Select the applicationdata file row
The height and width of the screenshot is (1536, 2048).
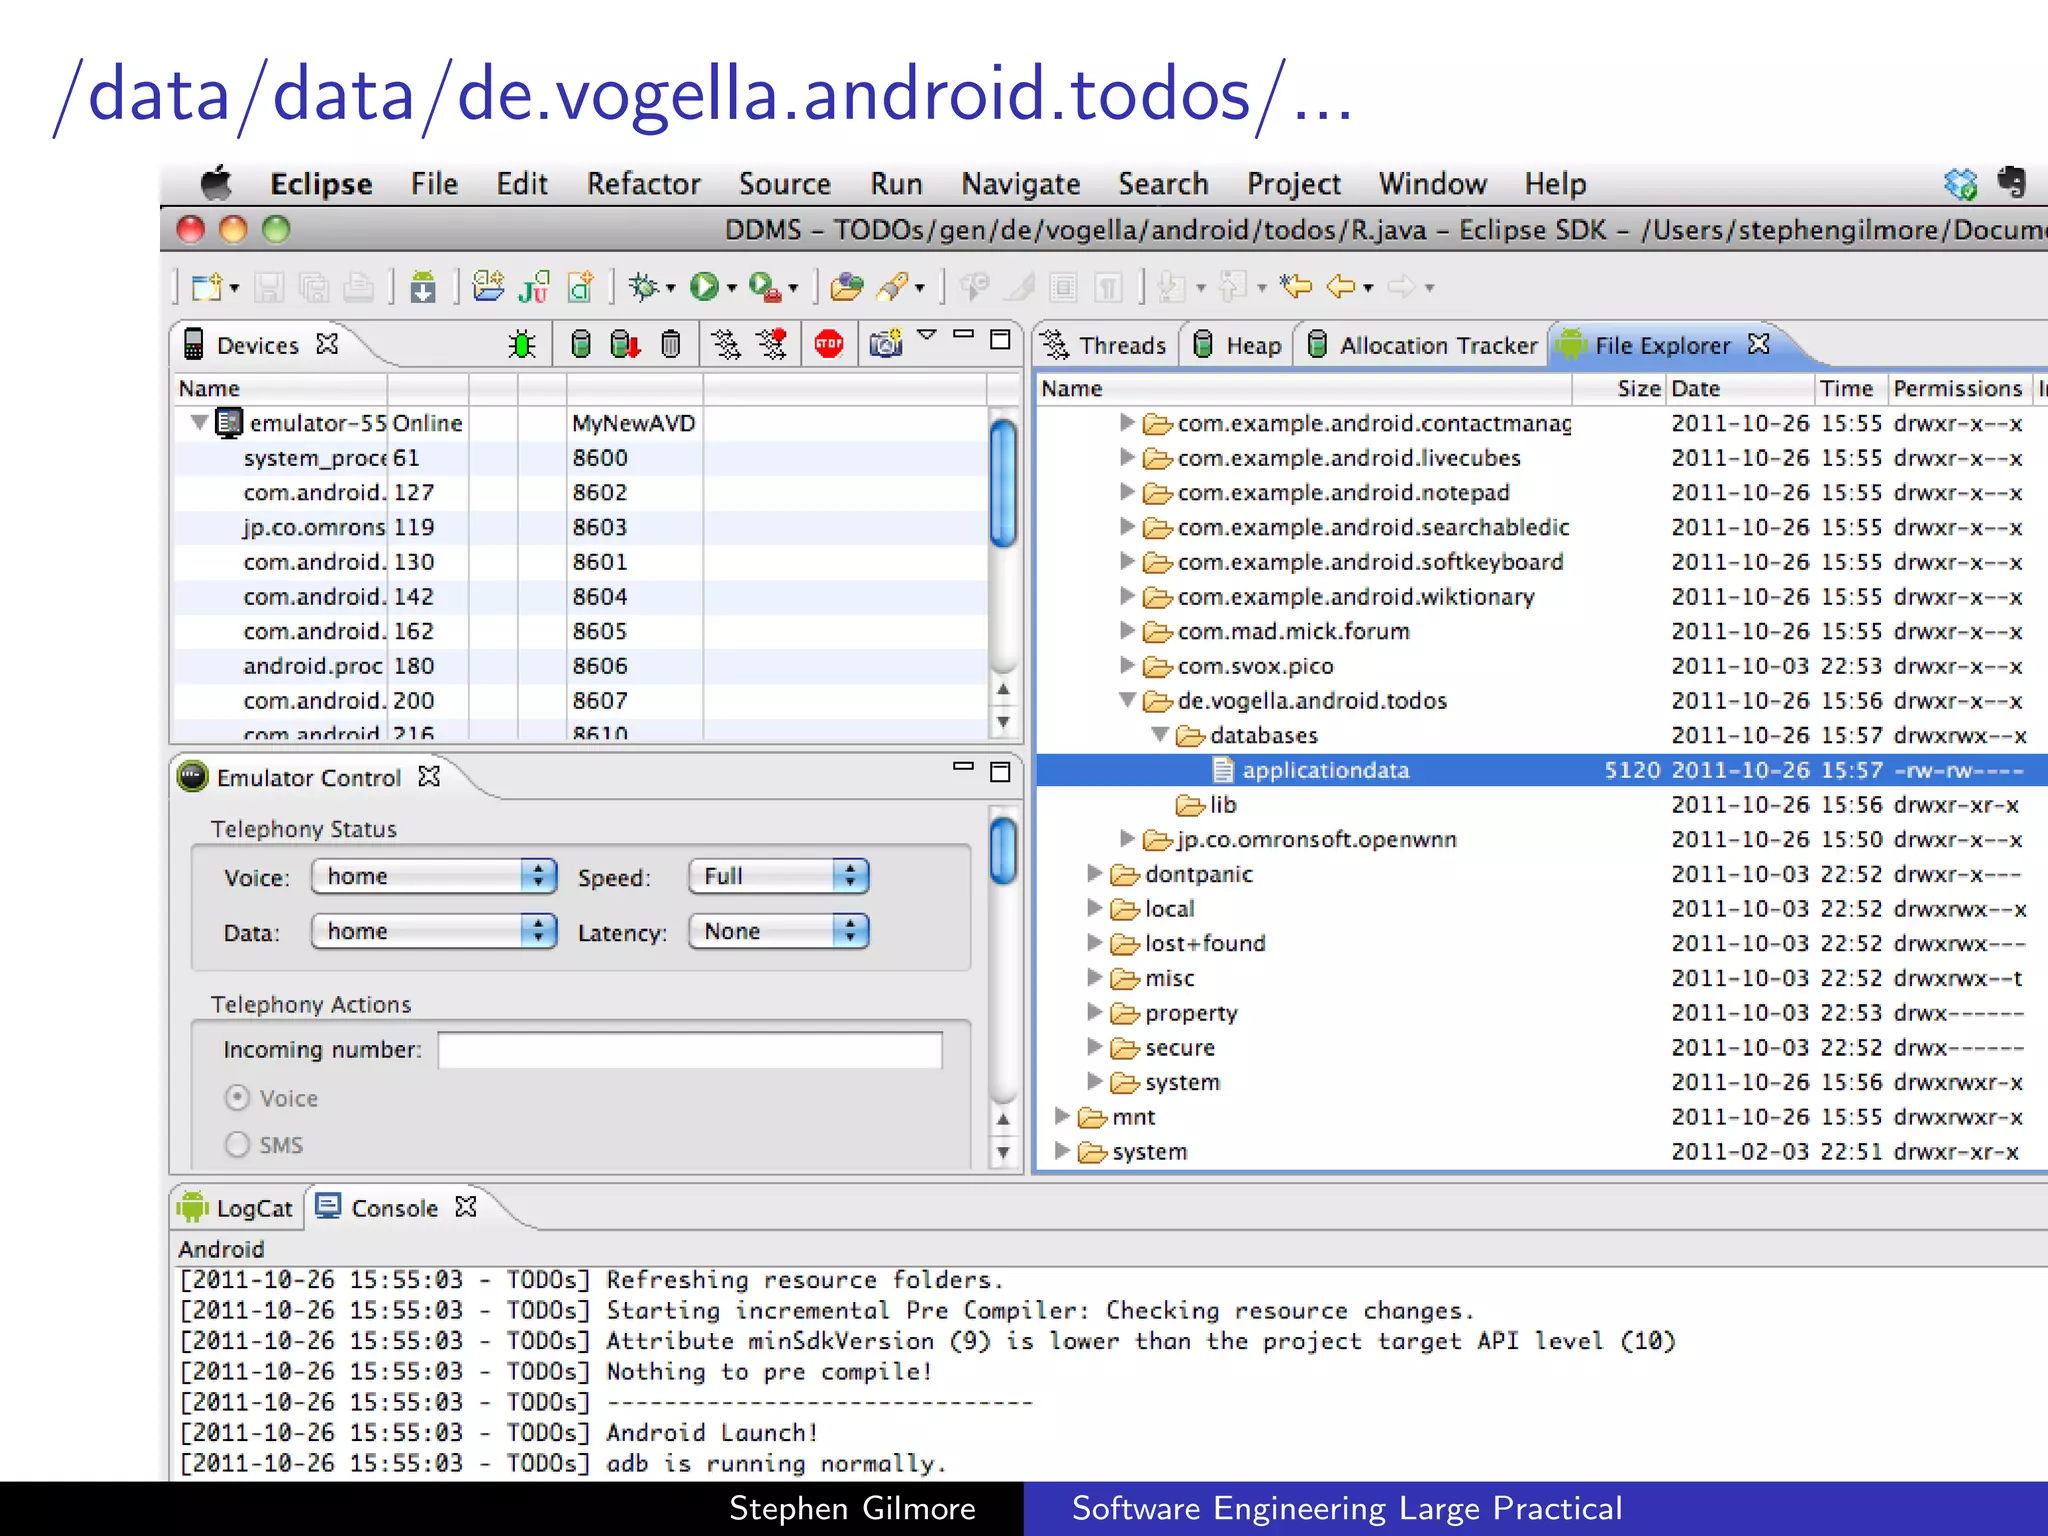[1542, 770]
